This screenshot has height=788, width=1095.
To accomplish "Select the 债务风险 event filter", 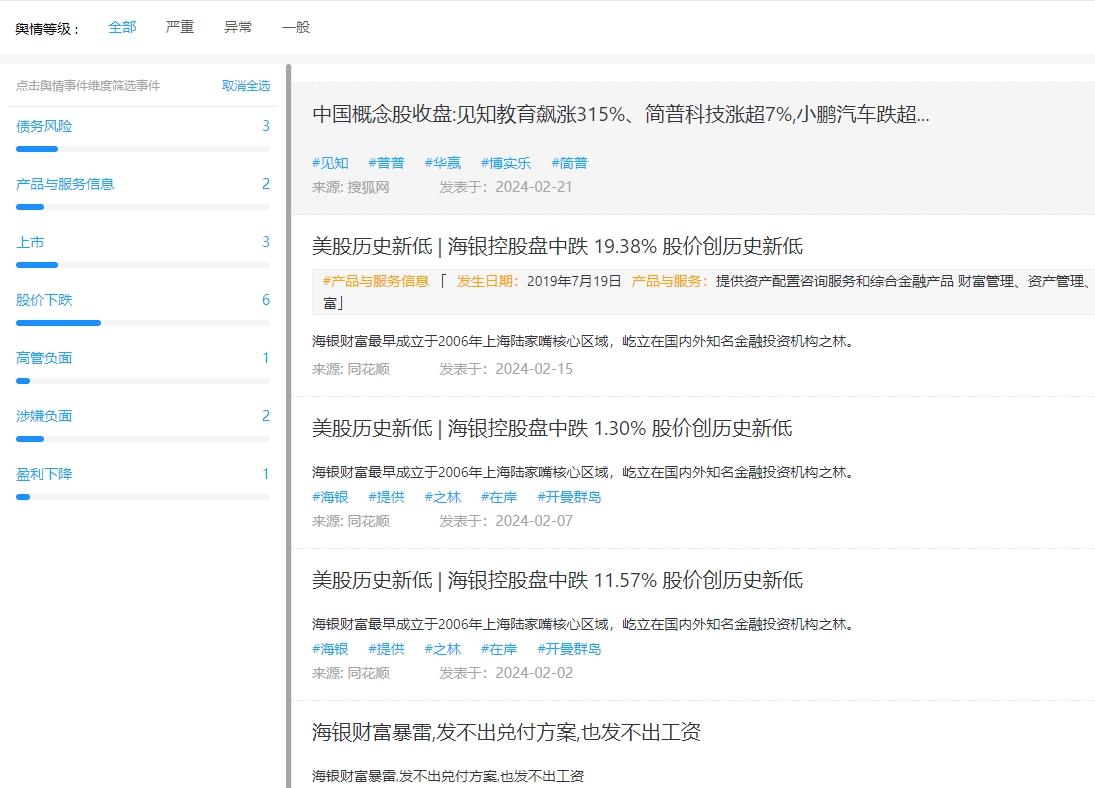I will (44, 126).
